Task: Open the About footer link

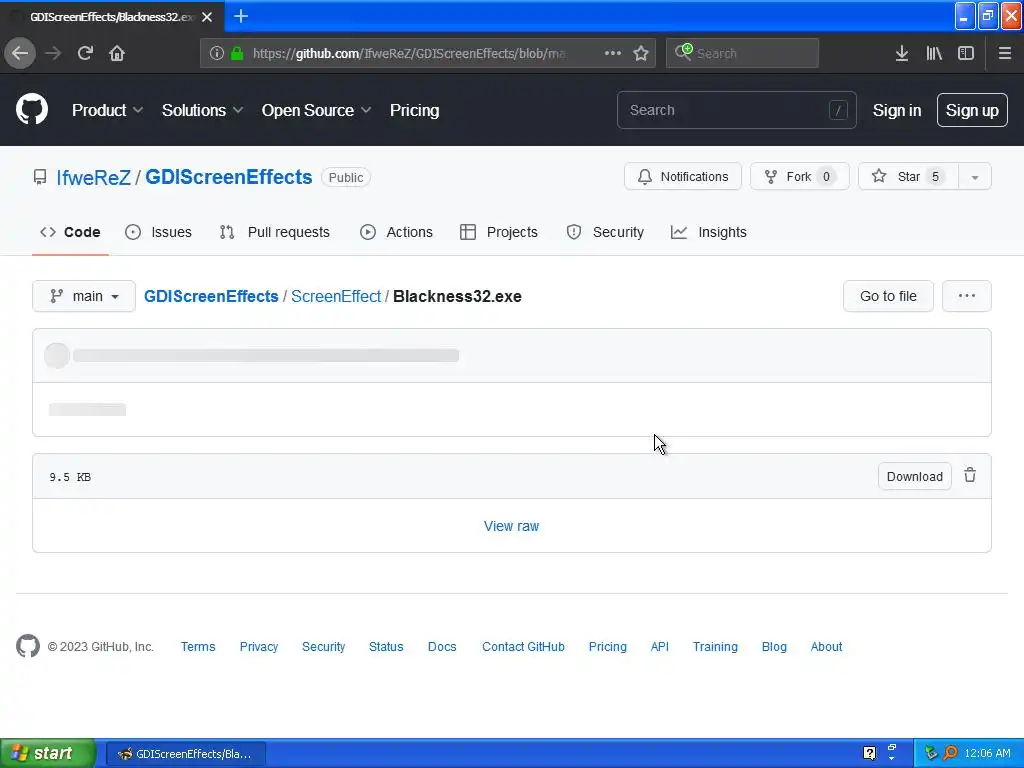Action: [x=826, y=647]
